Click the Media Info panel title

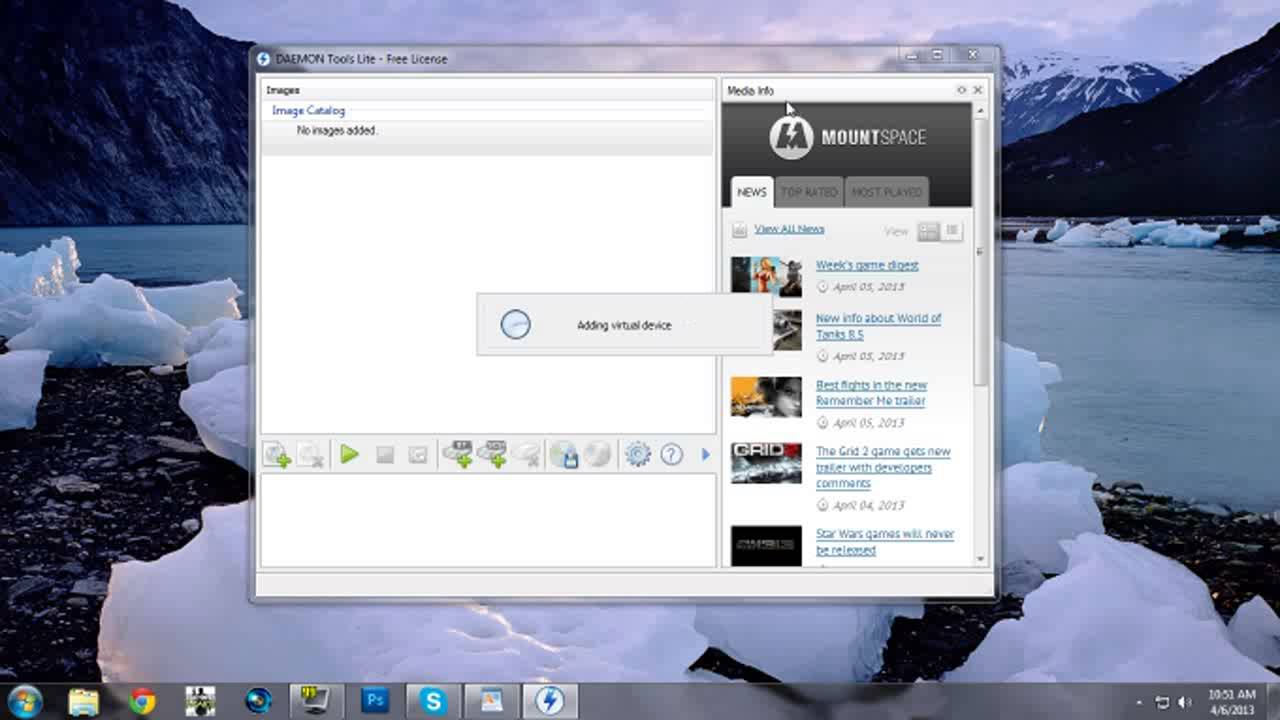click(750, 90)
